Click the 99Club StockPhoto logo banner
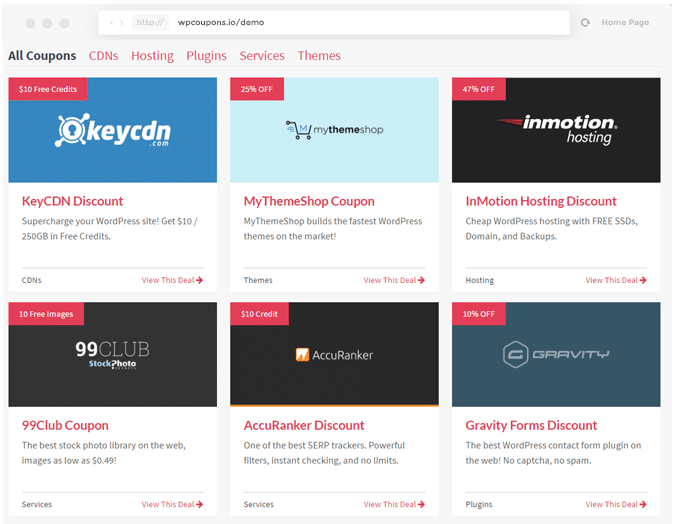The image size is (674, 524). [x=113, y=354]
